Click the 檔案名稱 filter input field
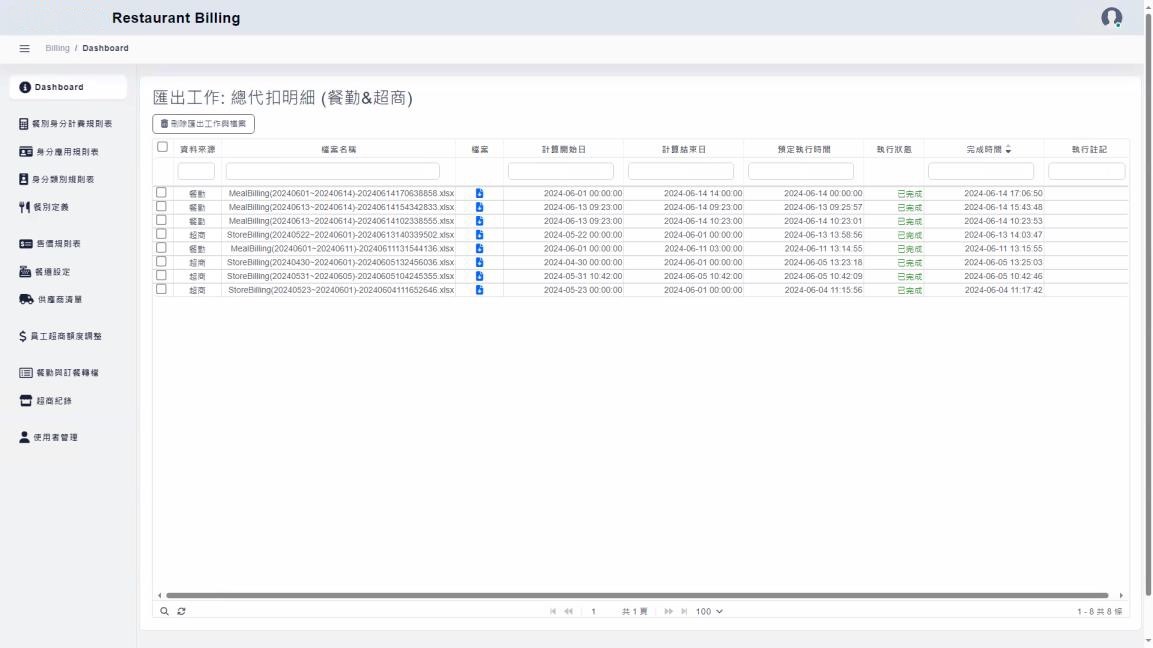The height and width of the screenshot is (648, 1153). click(332, 171)
